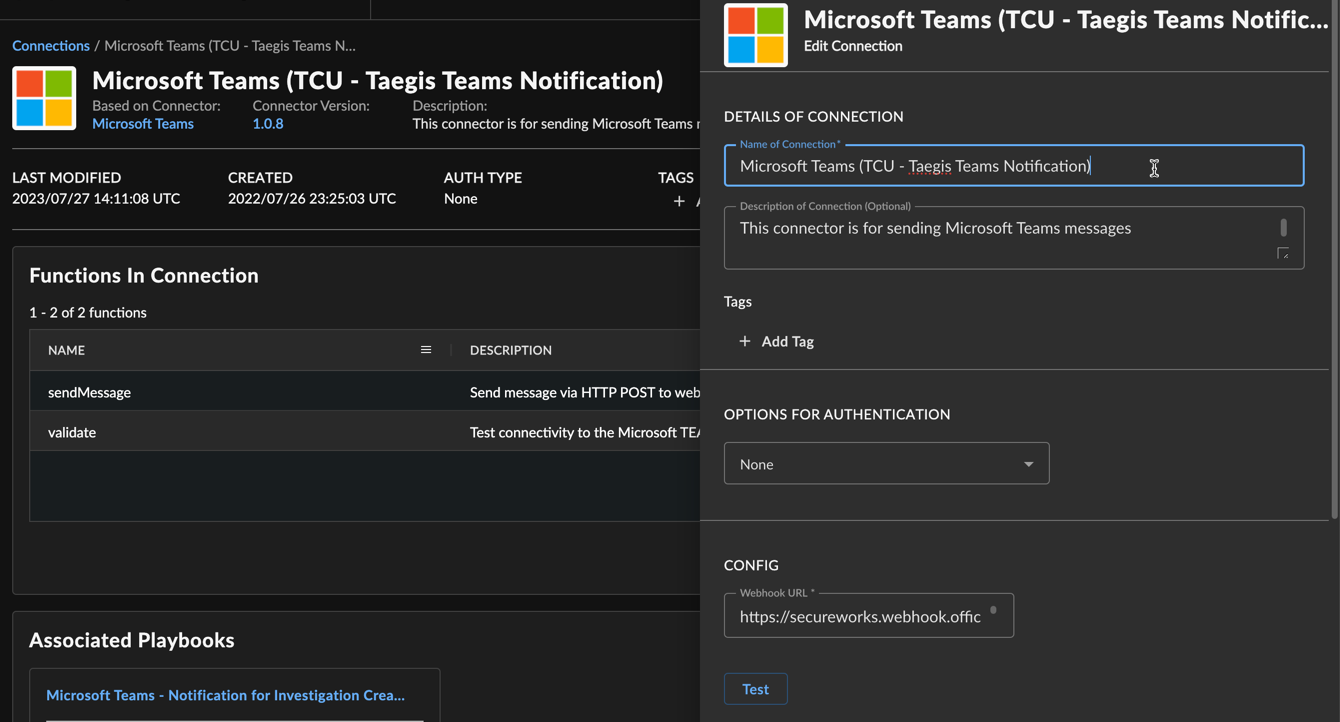Open the Connections breadcrumb link

point(51,46)
